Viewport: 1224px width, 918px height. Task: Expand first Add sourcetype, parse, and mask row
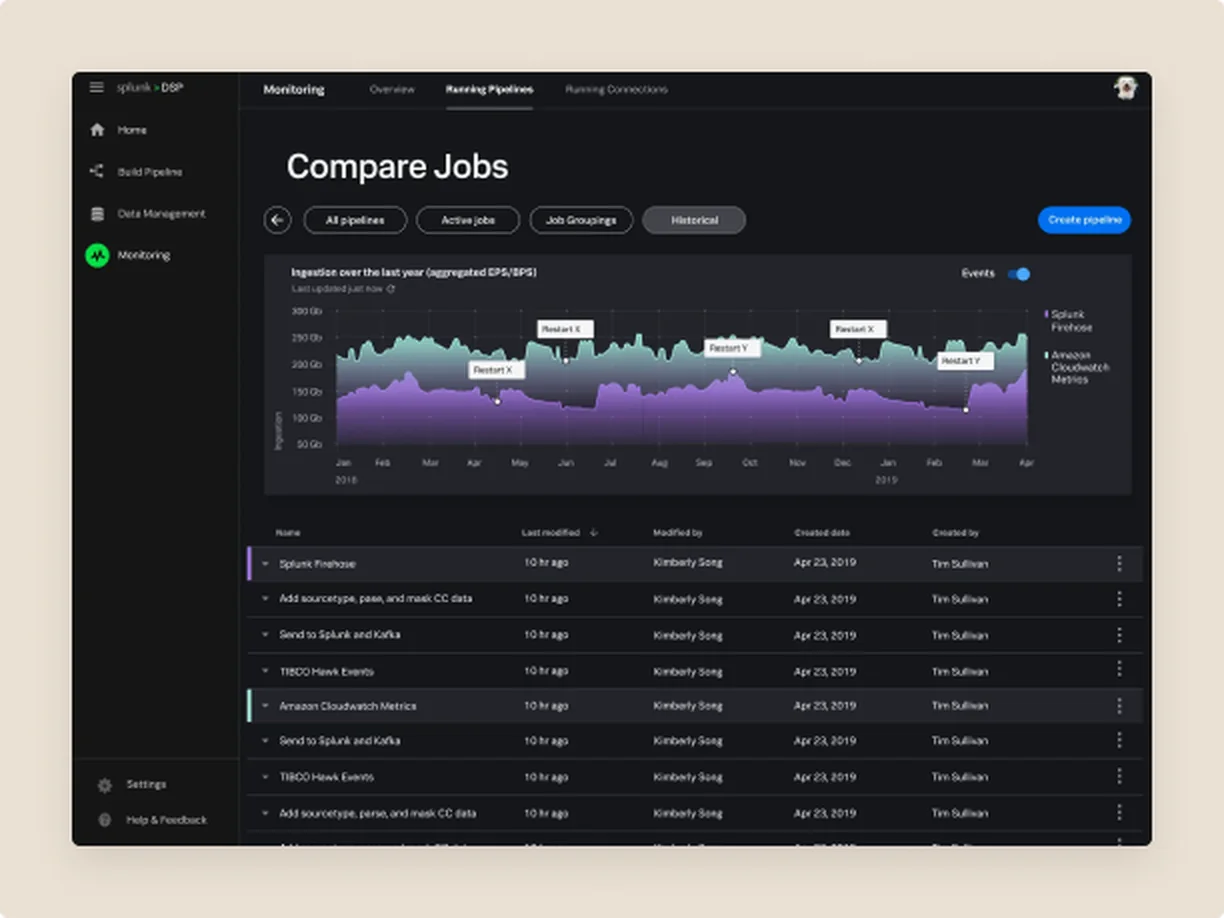[x=265, y=599]
